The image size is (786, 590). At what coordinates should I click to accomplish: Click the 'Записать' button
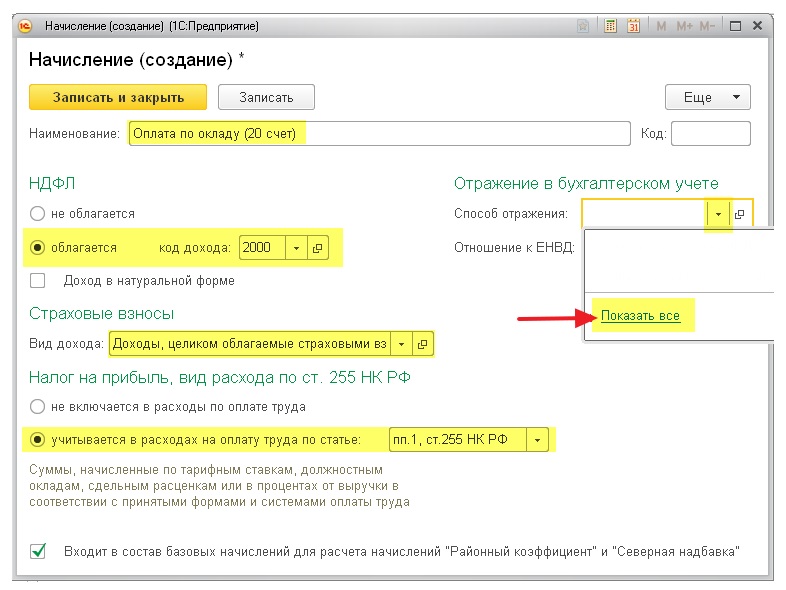(x=266, y=97)
